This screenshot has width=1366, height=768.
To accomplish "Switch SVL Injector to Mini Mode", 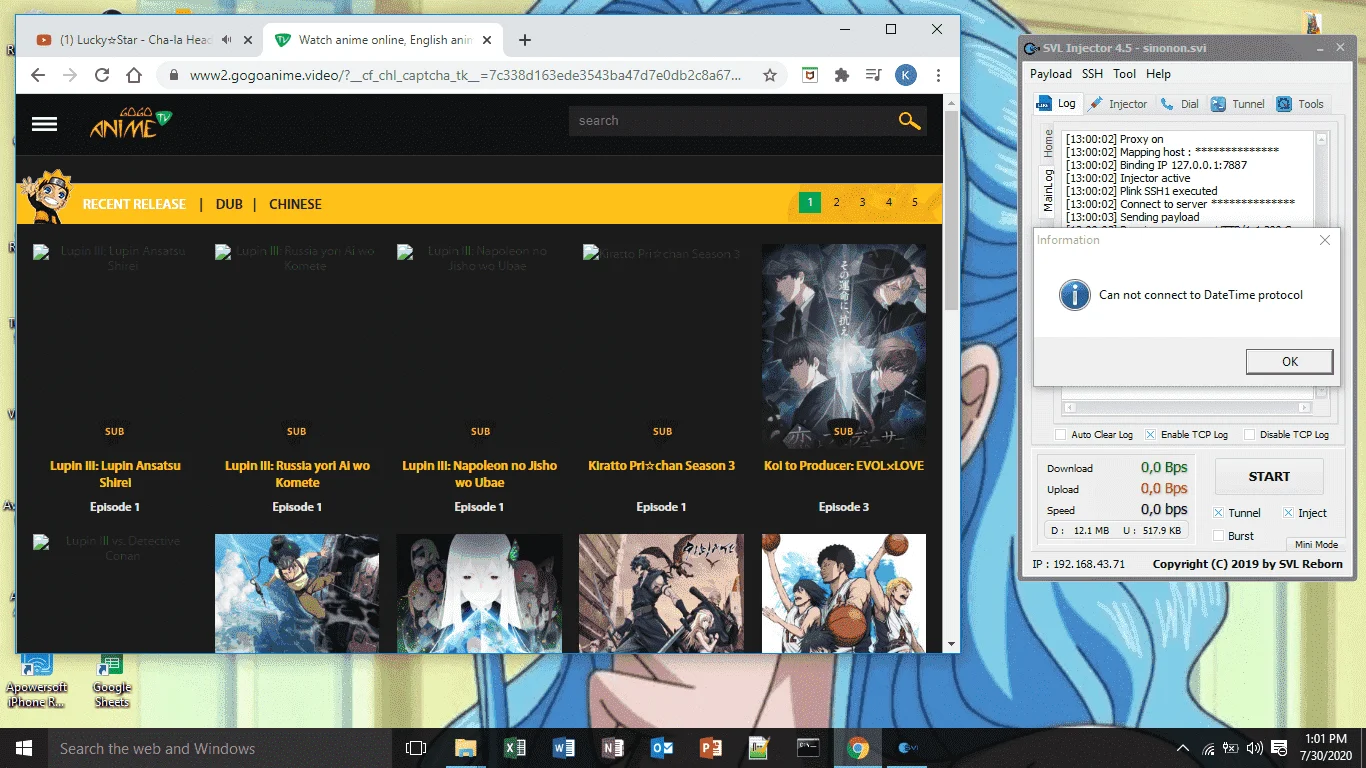I will (1316, 545).
